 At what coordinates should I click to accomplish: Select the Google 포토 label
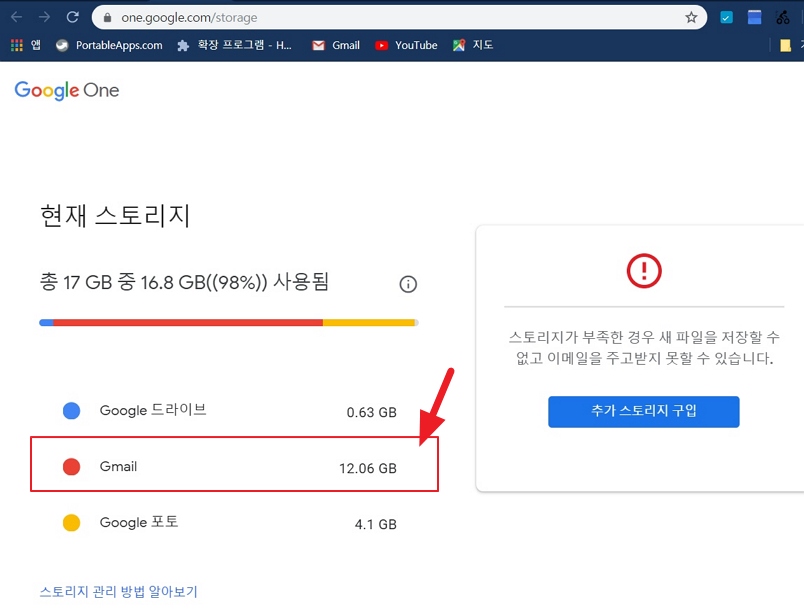coord(139,522)
